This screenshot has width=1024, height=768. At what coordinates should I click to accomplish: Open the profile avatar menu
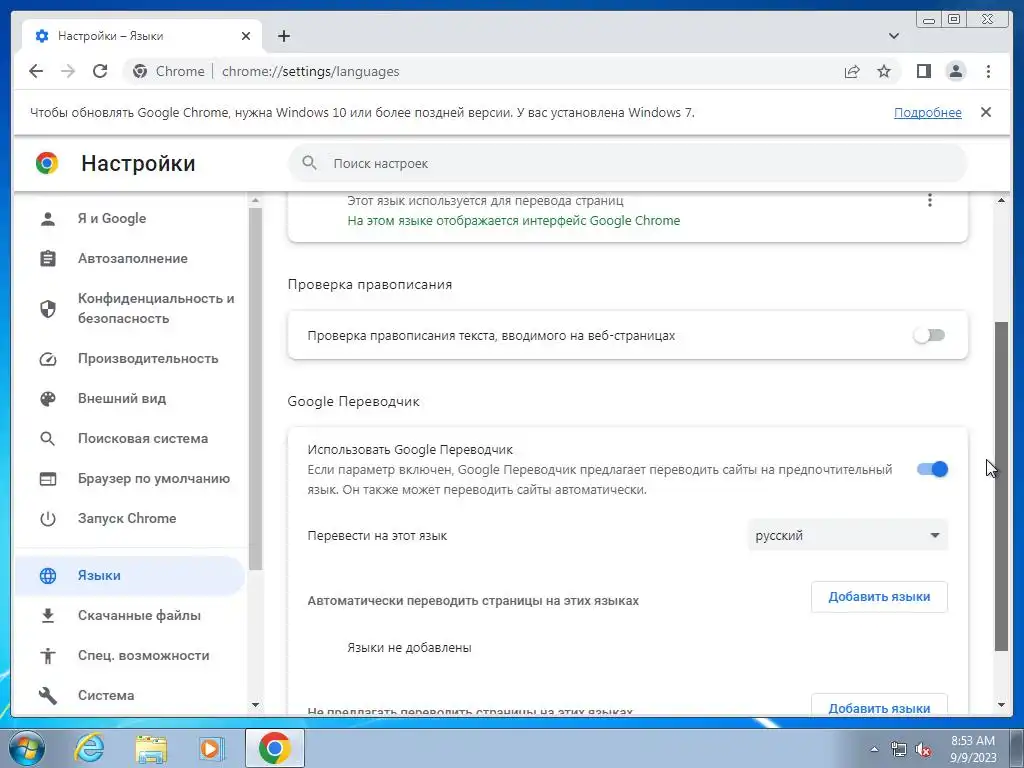[955, 71]
